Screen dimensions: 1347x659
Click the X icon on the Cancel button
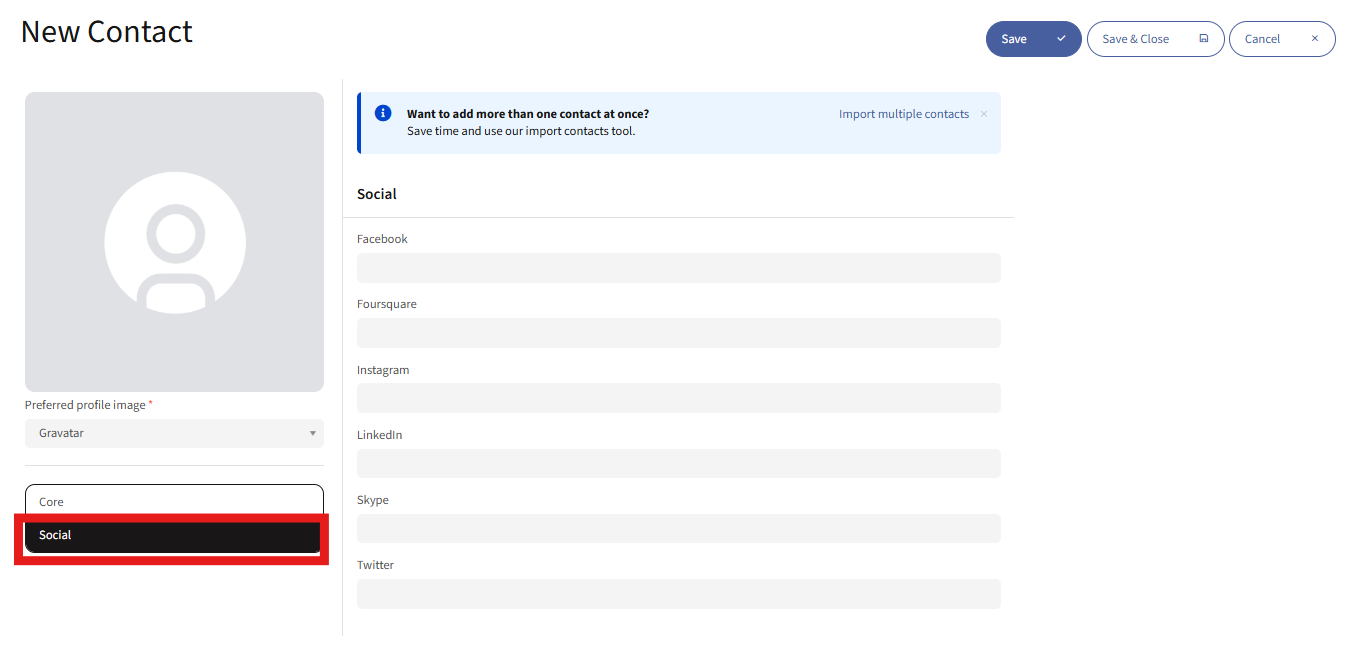1315,39
